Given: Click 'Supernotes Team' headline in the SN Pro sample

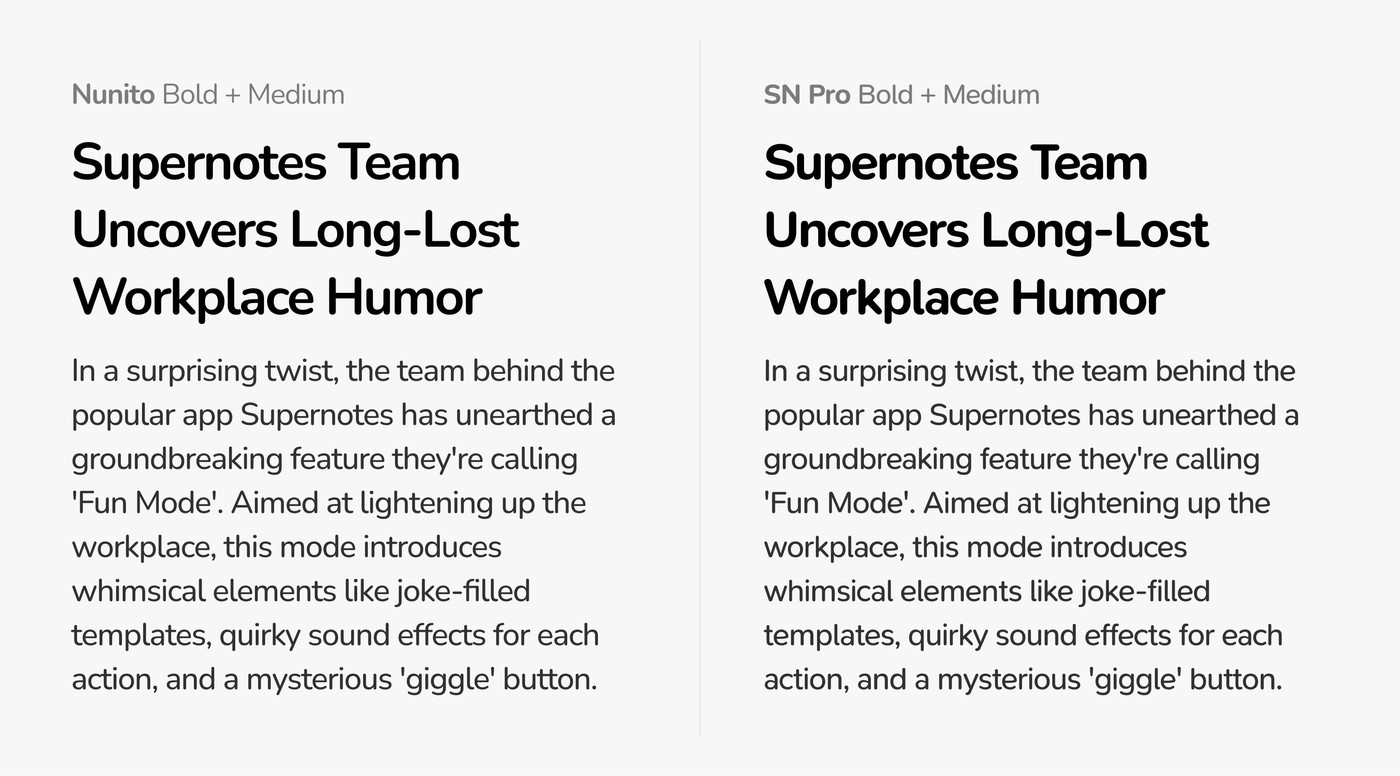Looking at the screenshot, I should (955, 163).
